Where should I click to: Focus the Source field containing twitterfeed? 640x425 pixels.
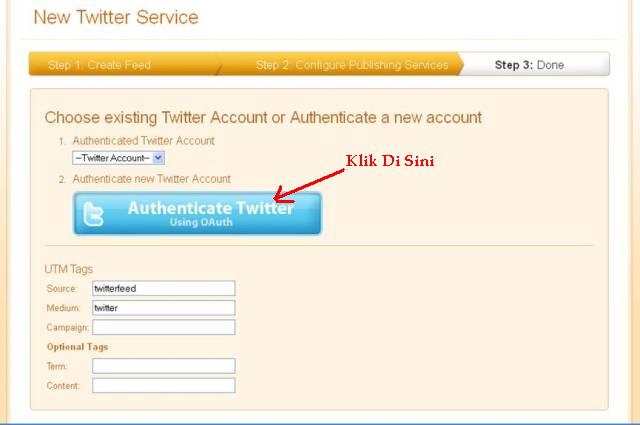tap(164, 288)
